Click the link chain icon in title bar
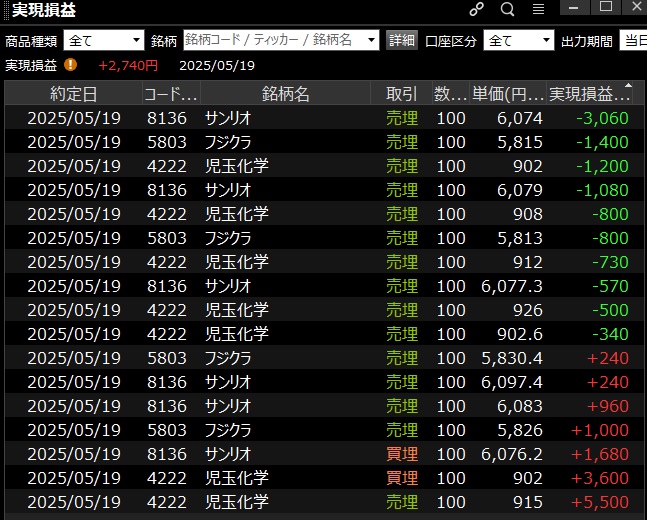 point(477,9)
